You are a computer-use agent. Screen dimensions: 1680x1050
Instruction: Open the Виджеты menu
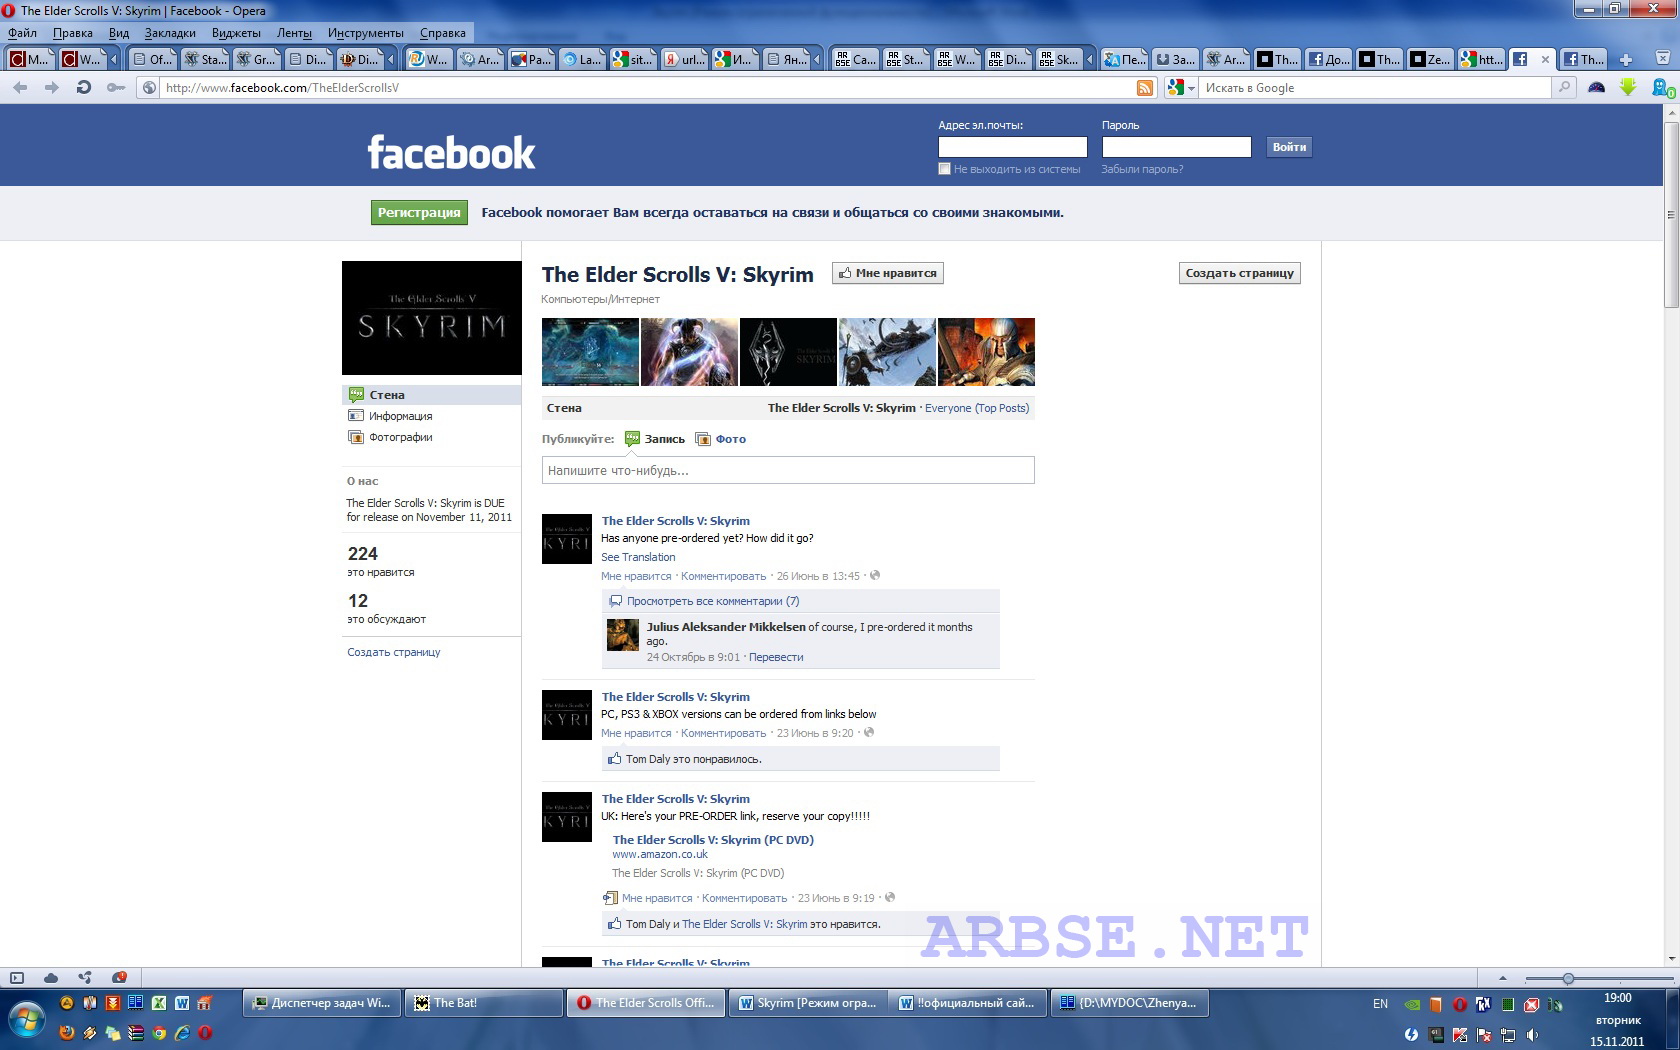tap(236, 33)
